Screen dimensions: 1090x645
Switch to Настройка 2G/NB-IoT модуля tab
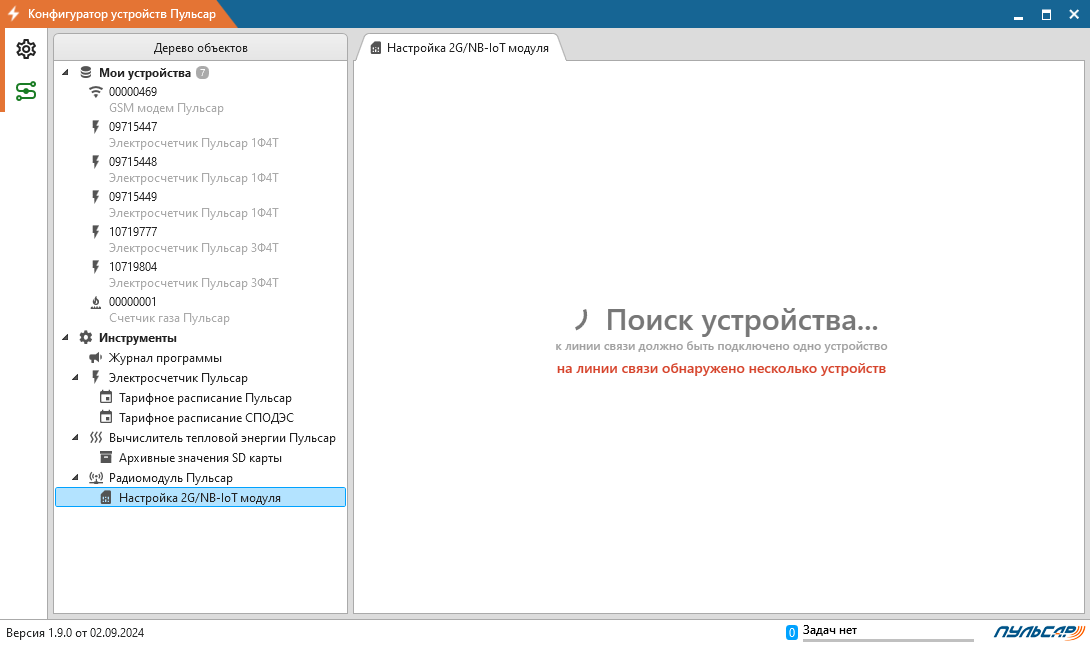coord(459,48)
